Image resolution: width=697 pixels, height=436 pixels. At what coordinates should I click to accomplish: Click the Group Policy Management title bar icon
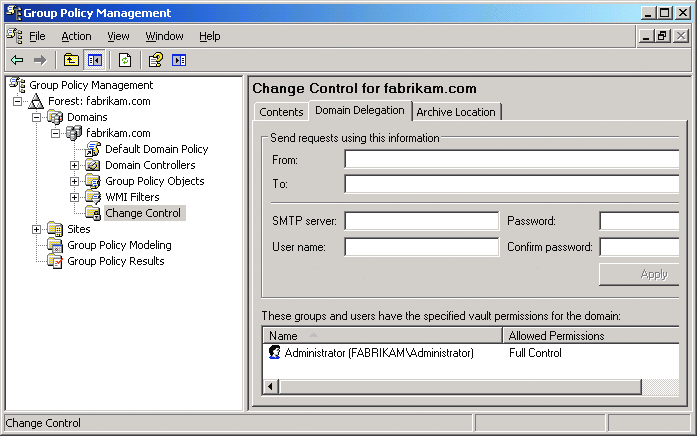coord(14,13)
